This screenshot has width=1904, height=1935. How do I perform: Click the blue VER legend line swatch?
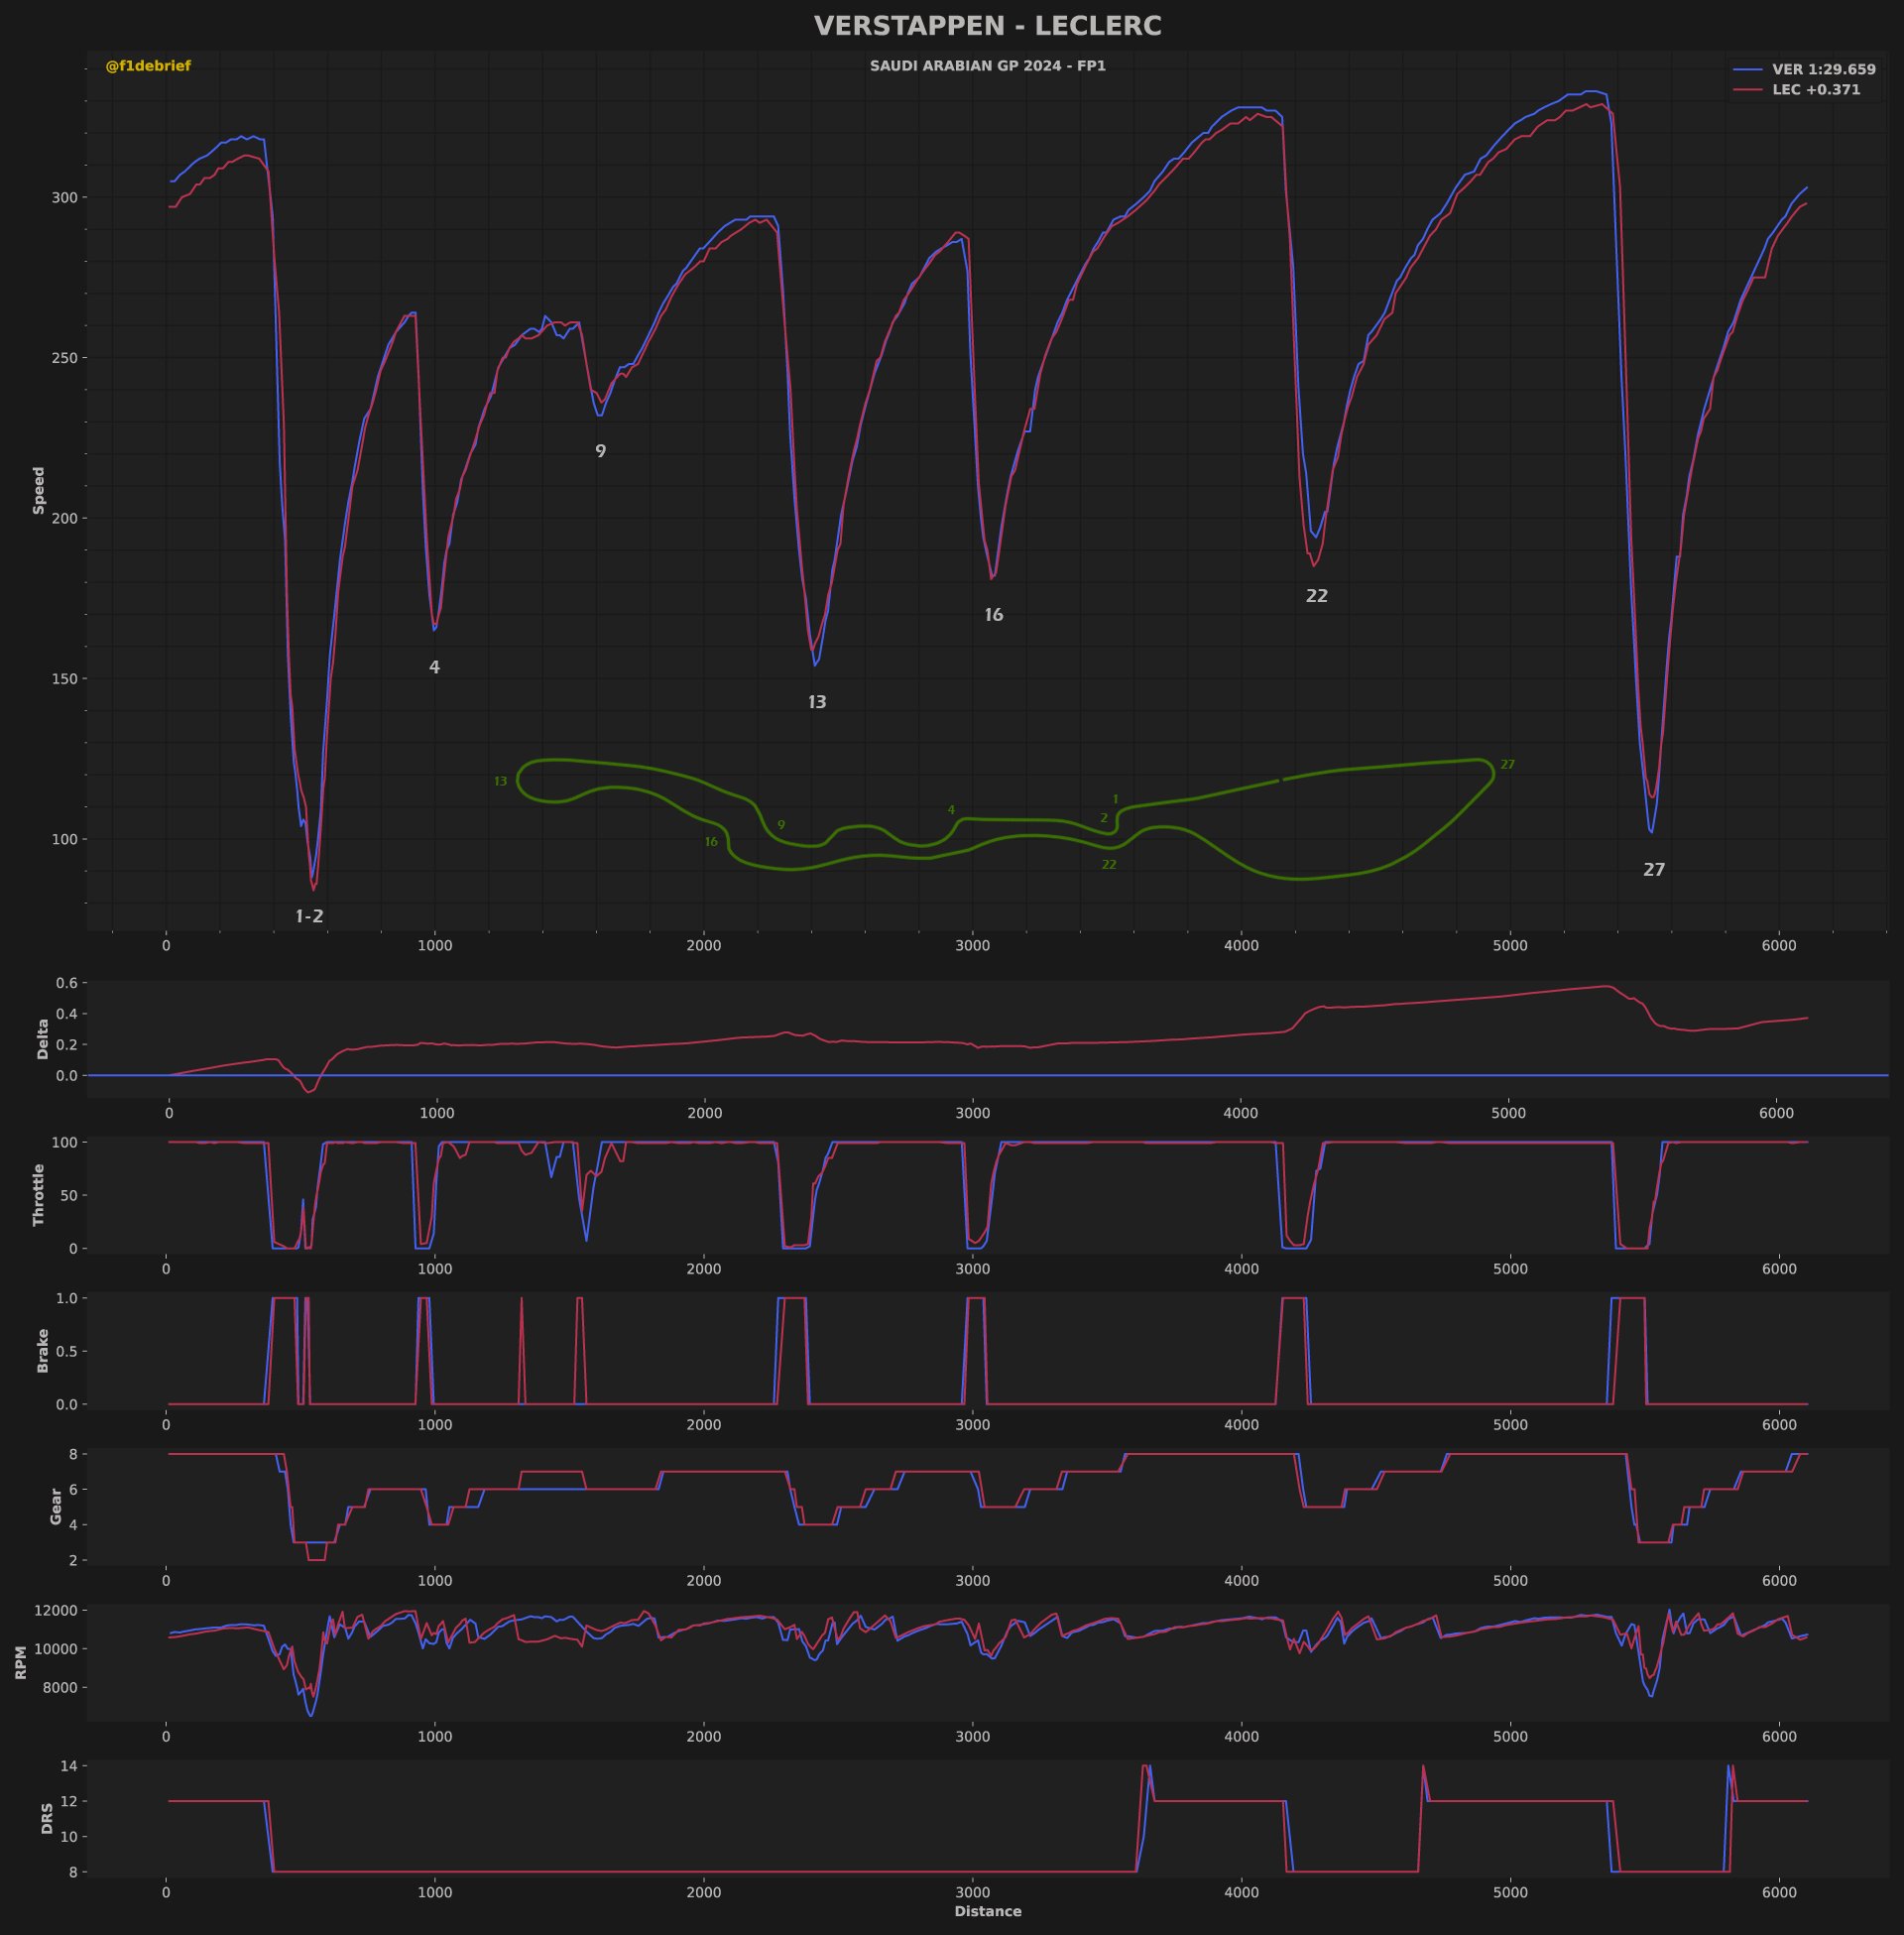coord(1747,70)
